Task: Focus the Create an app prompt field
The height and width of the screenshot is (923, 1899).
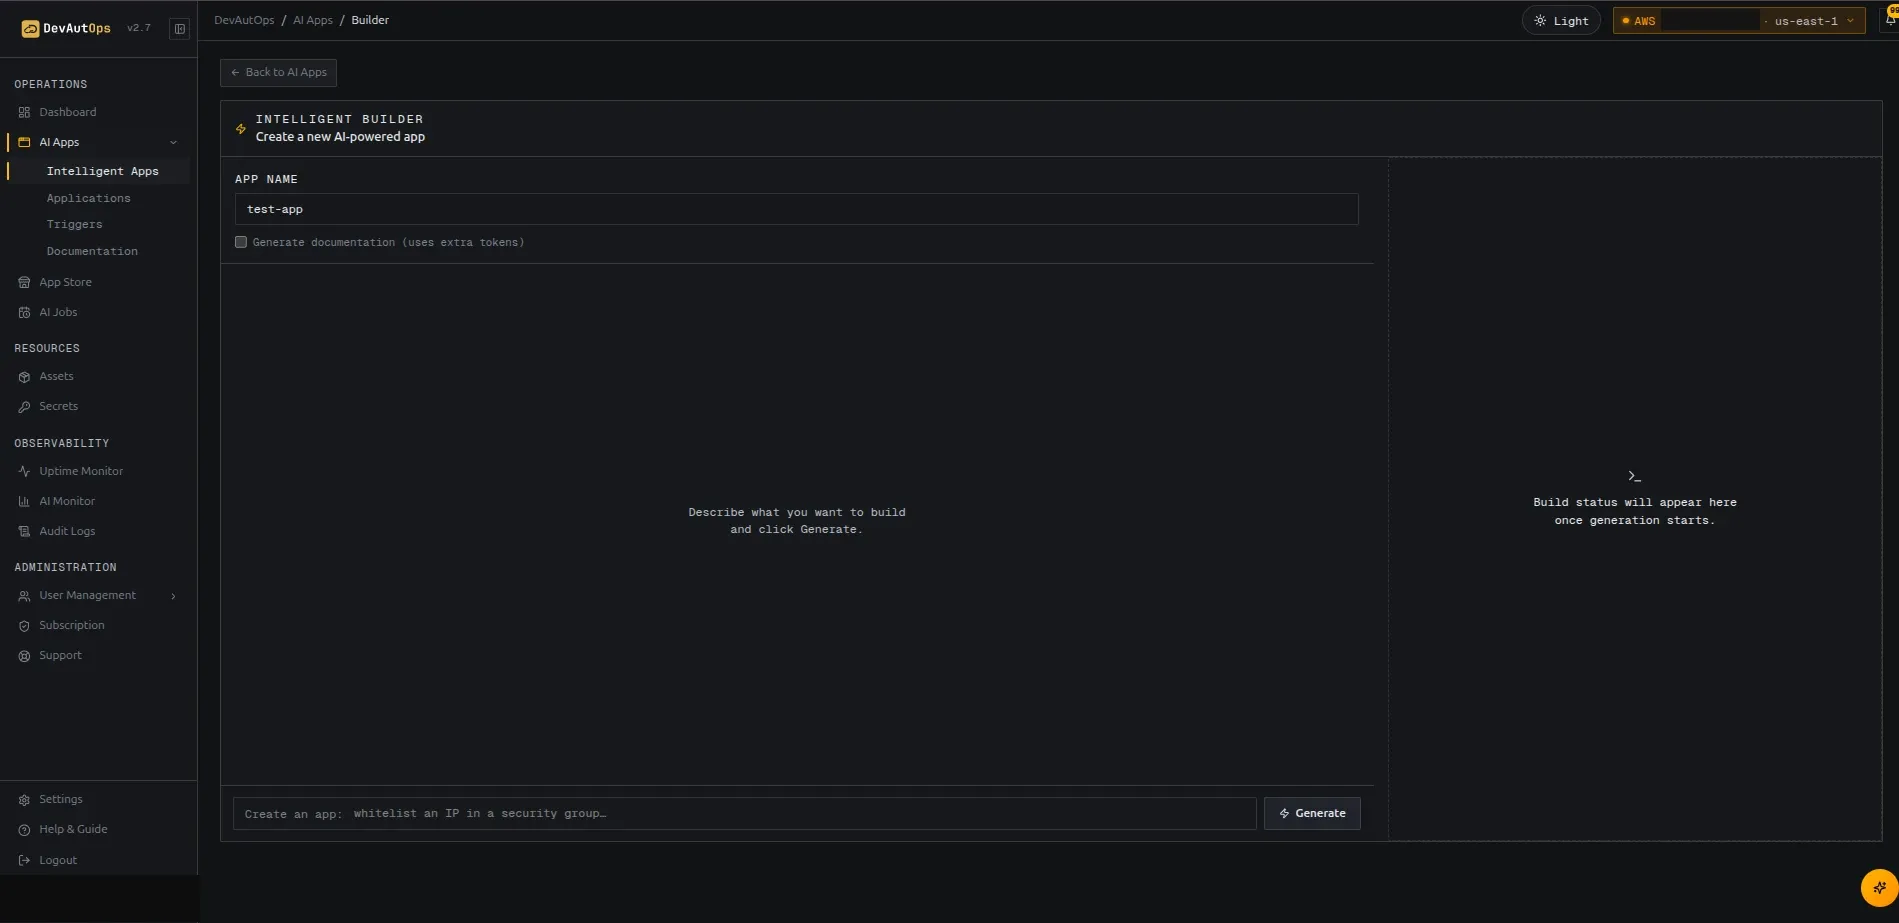Action: point(744,814)
